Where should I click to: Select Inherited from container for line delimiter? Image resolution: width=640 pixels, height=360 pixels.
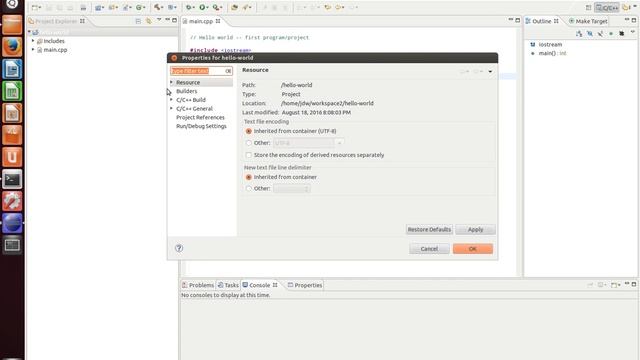coord(249,177)
